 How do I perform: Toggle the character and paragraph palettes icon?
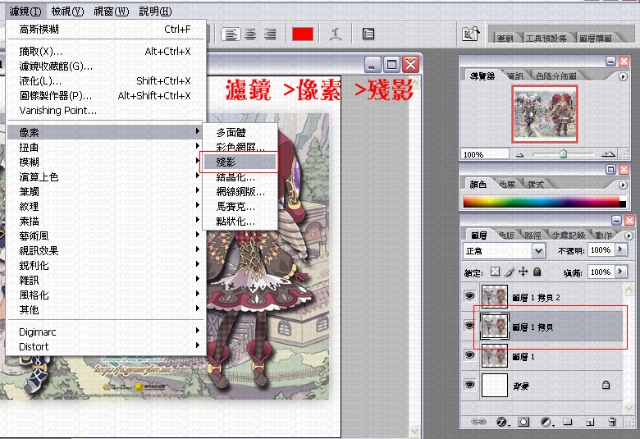(x=368, y=34)
